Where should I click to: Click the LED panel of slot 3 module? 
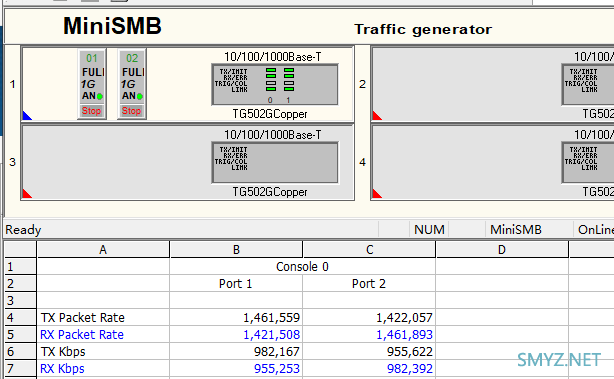[x=274, y=162]
